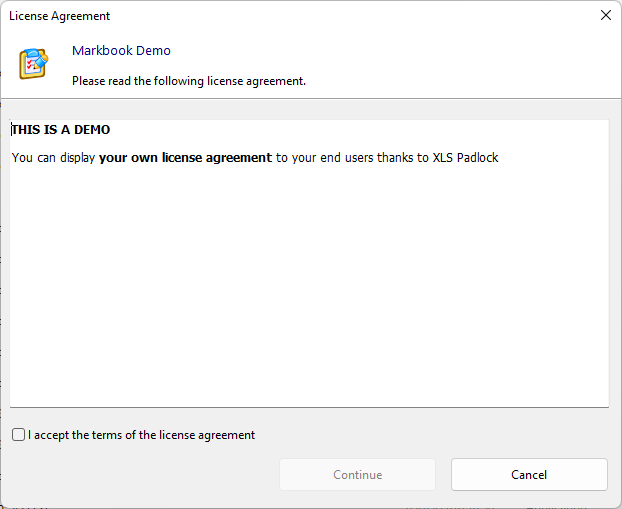Screen dimensions: 622x509
Task: Place cursor before 'THIS' in license text
Action: (x=12, y=130)
